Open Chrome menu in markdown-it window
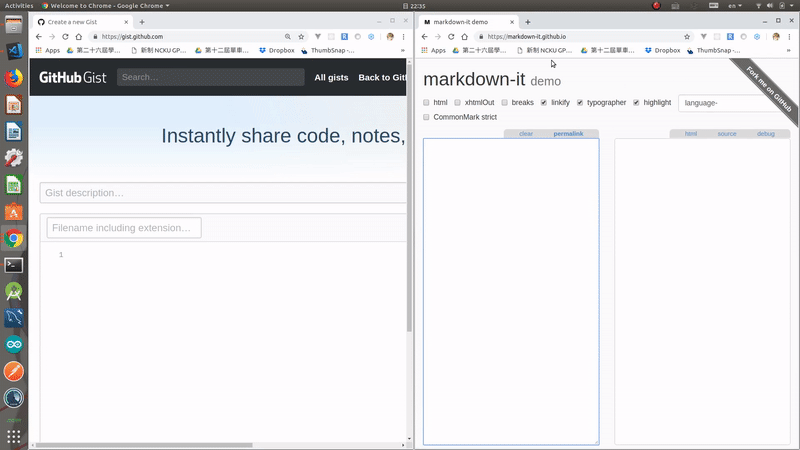800x450 pixels. 789,37
